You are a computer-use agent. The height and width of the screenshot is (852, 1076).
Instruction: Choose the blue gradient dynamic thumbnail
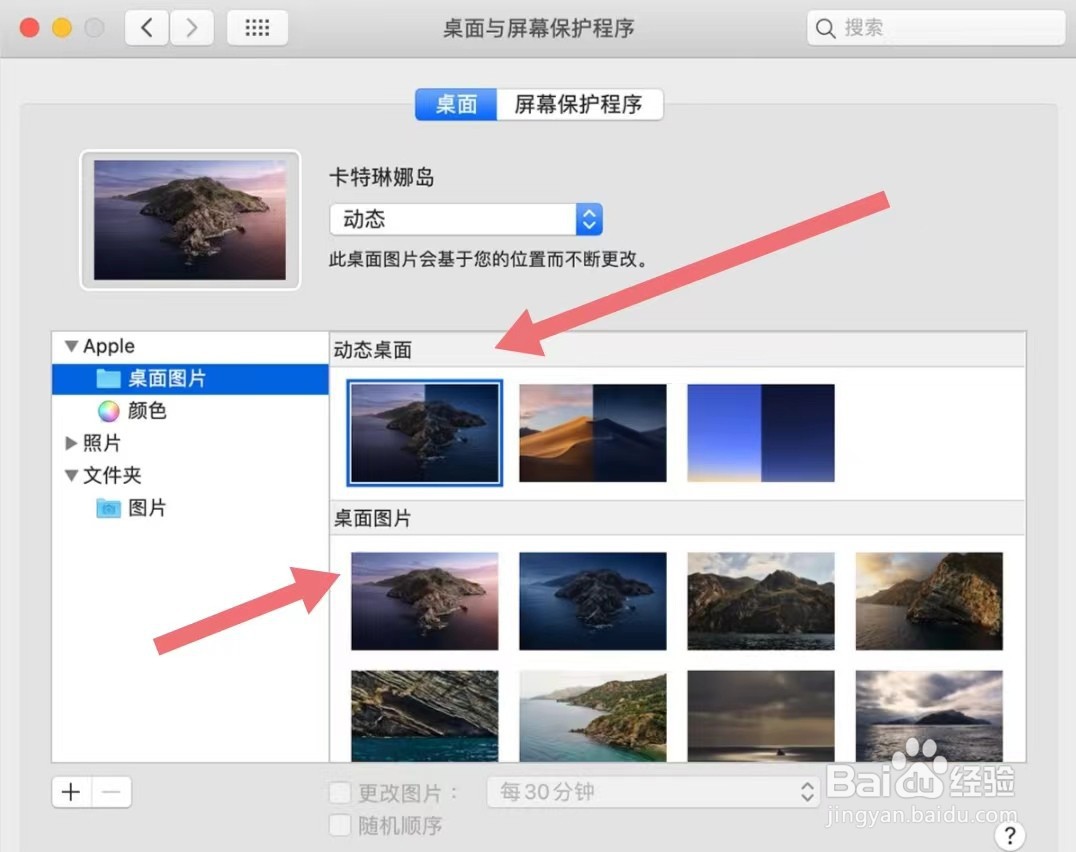pos(761,433)
